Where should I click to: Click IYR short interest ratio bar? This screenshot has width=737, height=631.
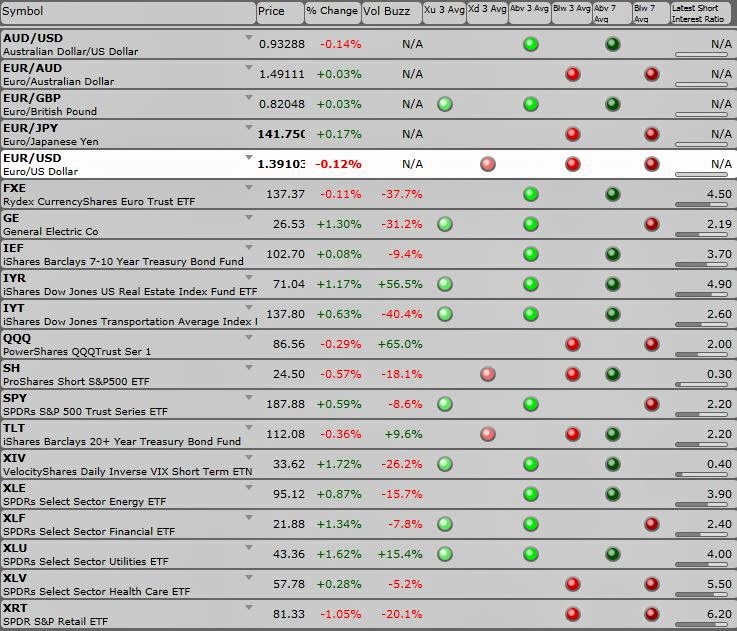[701, 294]
